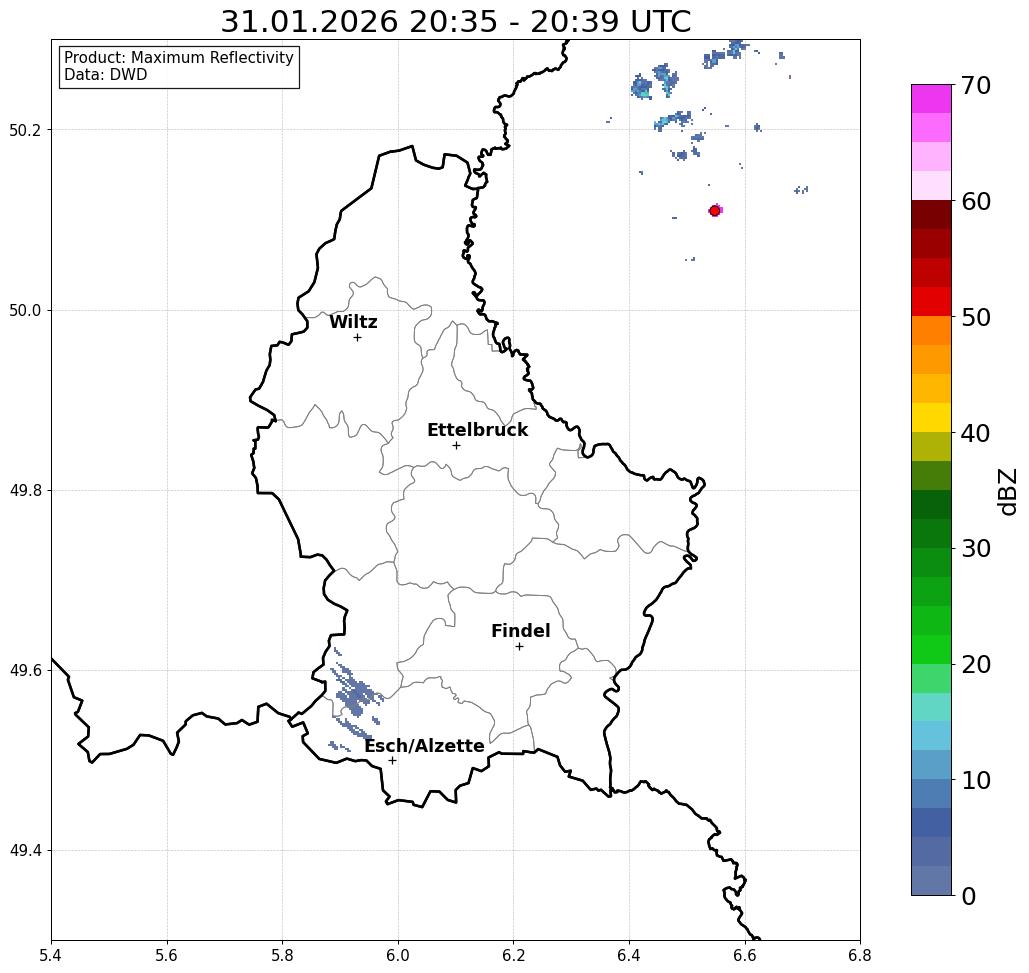This screenshot has width=1029, height=973.
Task: Click the colorbar tick label 70
Action: (976, 85)
